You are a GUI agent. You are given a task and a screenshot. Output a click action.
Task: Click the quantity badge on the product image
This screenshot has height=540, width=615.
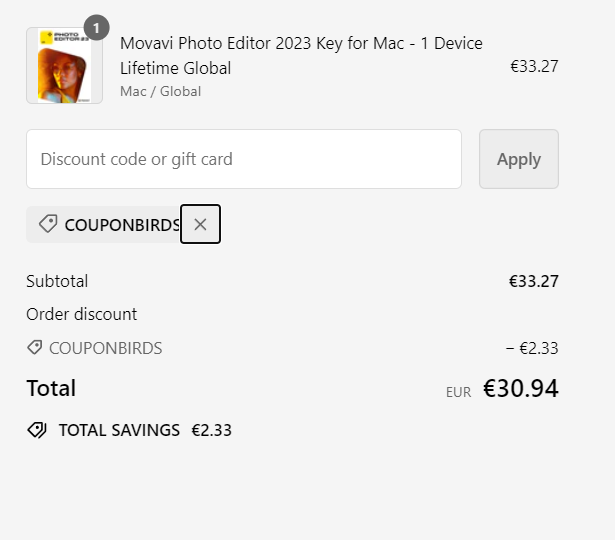pos(96,28)
